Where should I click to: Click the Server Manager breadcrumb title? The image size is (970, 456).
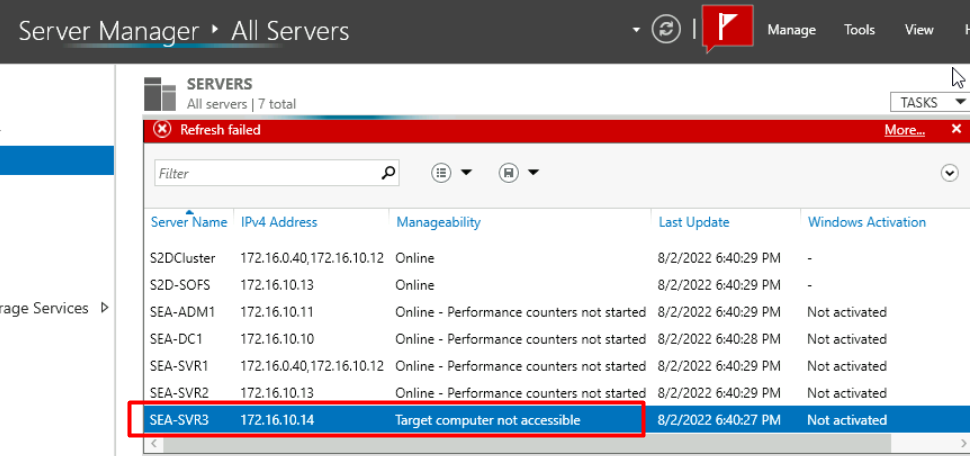pos(109,30)
